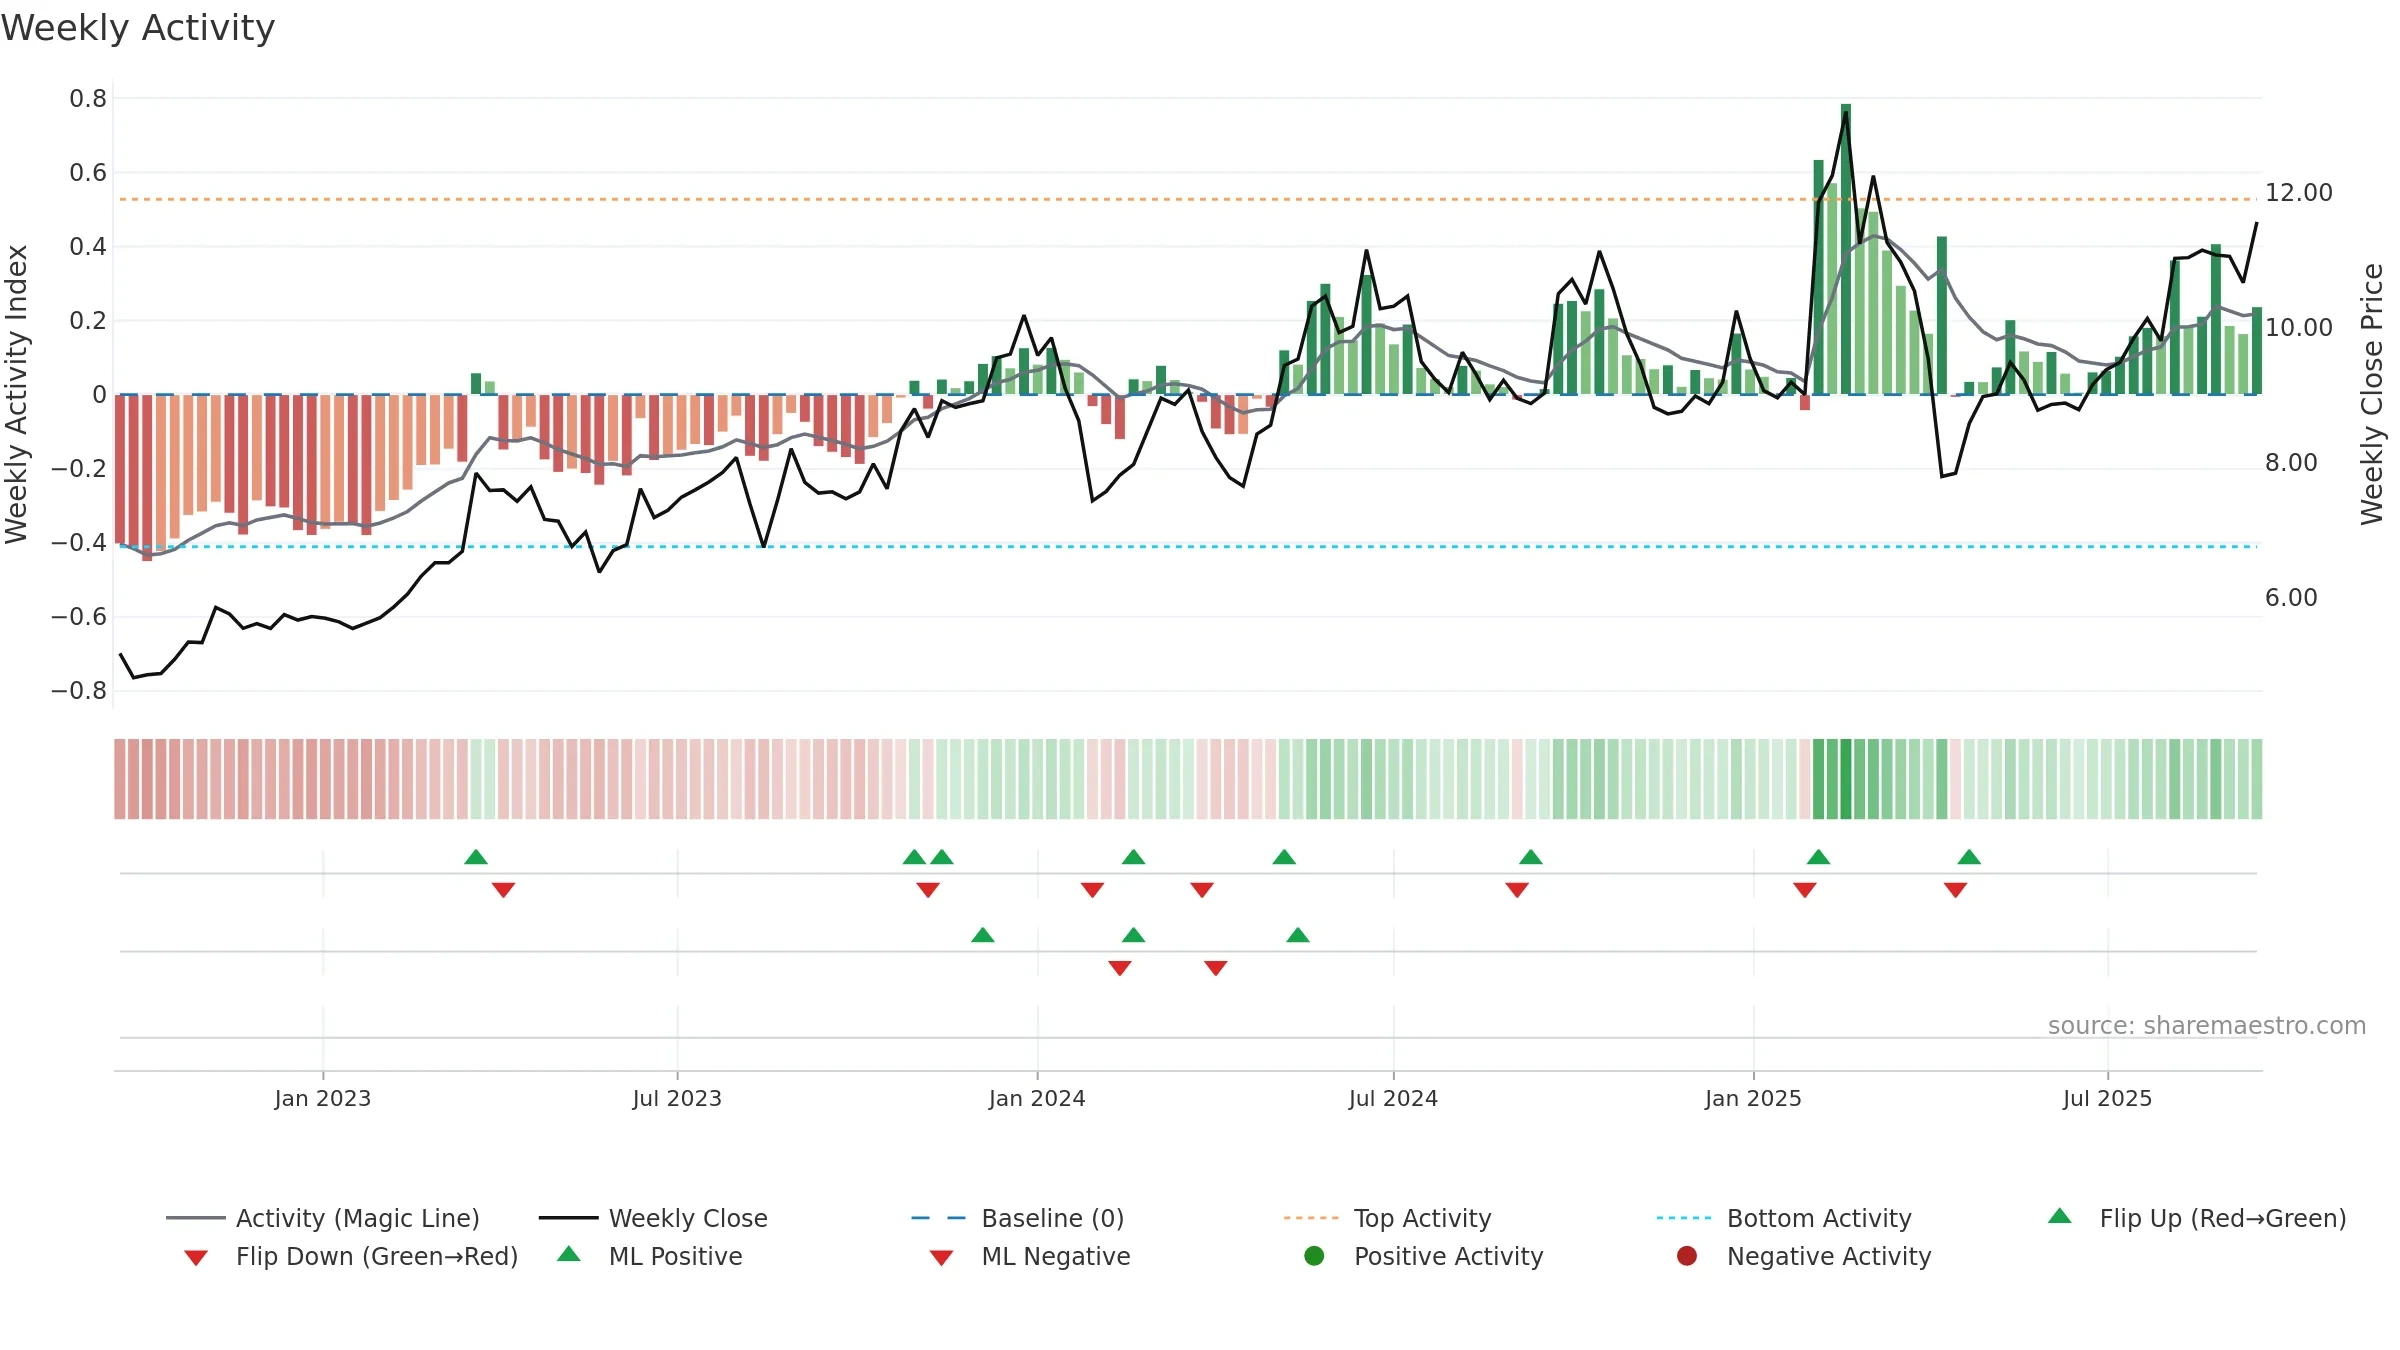Click the −0.8 activity index tick label
This screenshot has width=2400, height=1350.
(79, 690)
